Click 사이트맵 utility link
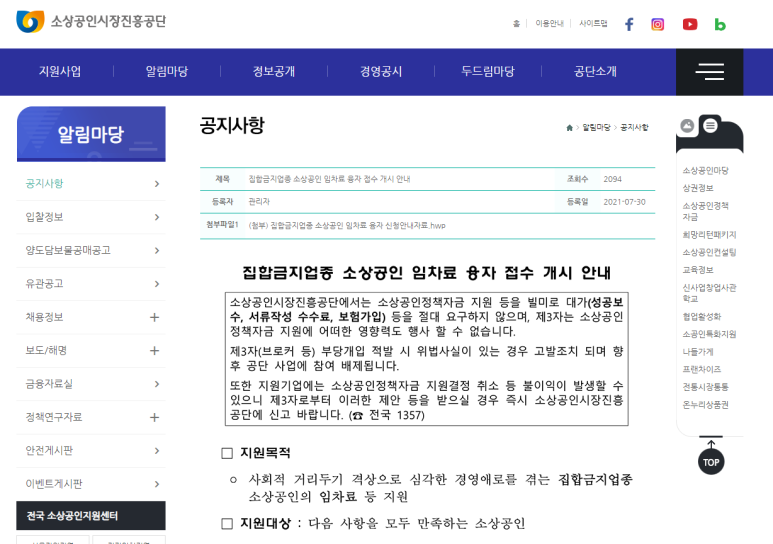 (x=593, y=23)
